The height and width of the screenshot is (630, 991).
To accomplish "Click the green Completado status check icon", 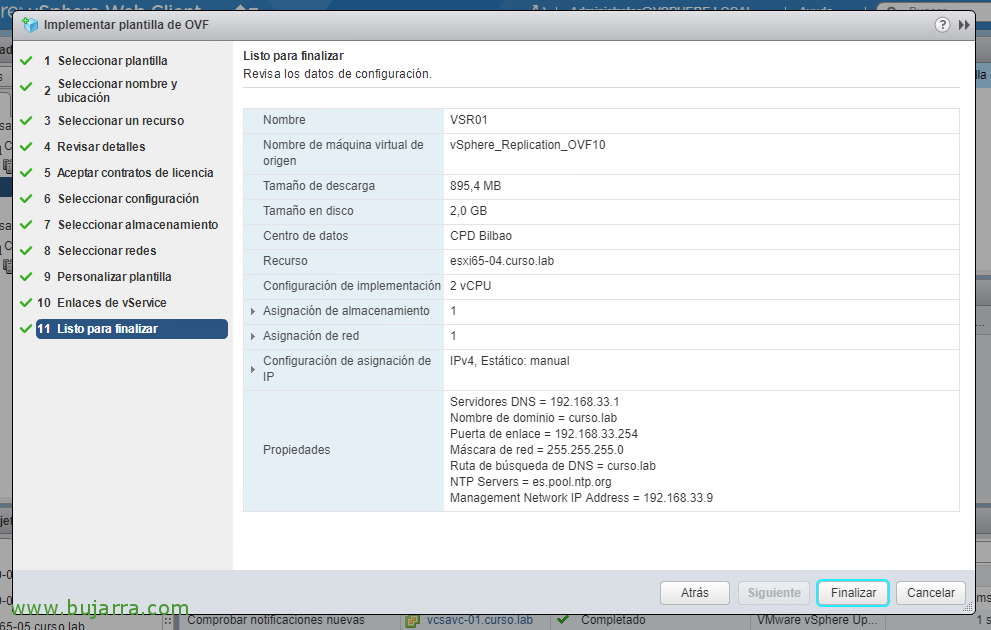I will [x=563, y=619].
